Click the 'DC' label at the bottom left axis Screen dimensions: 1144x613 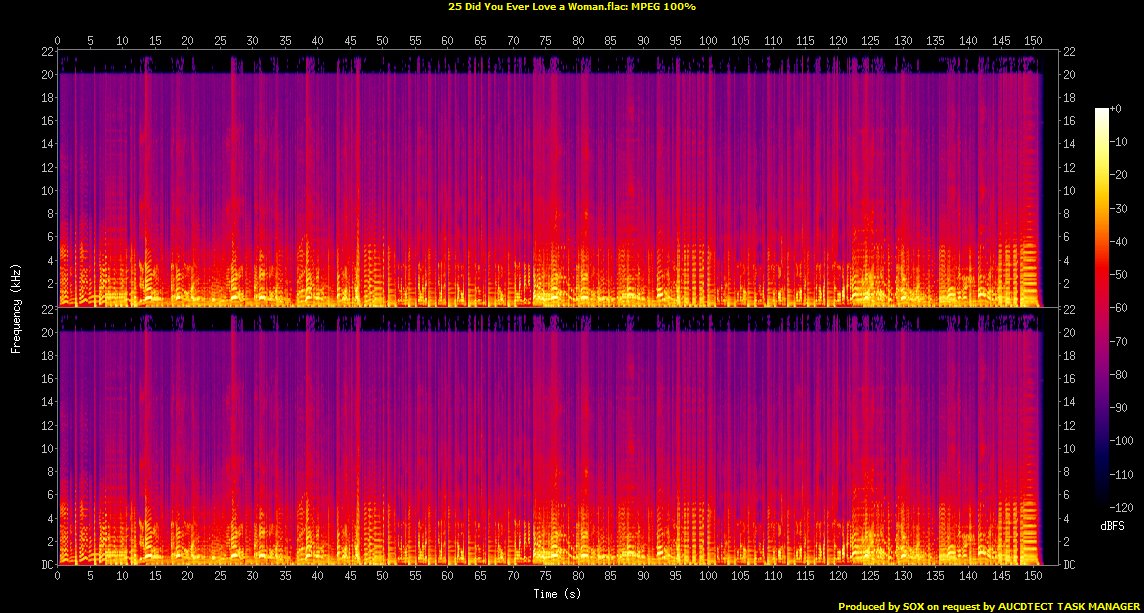(45, 565)
